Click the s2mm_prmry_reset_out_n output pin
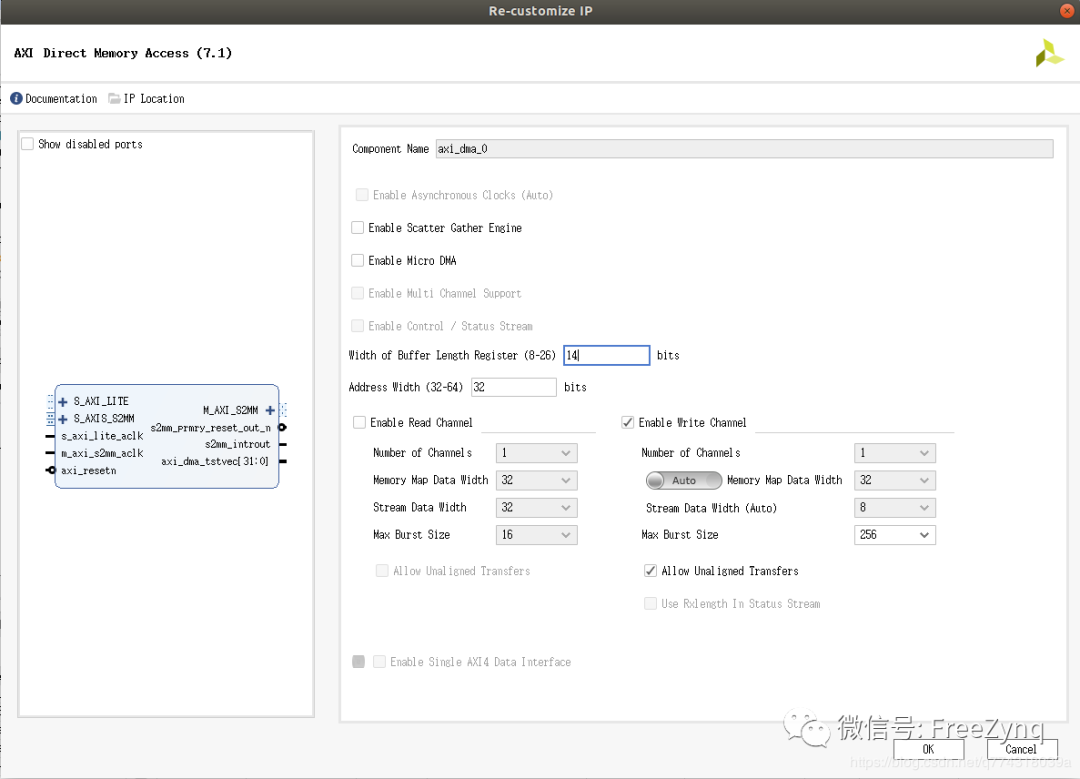Viewport: 1080px width, 779px height. [282, 428]
